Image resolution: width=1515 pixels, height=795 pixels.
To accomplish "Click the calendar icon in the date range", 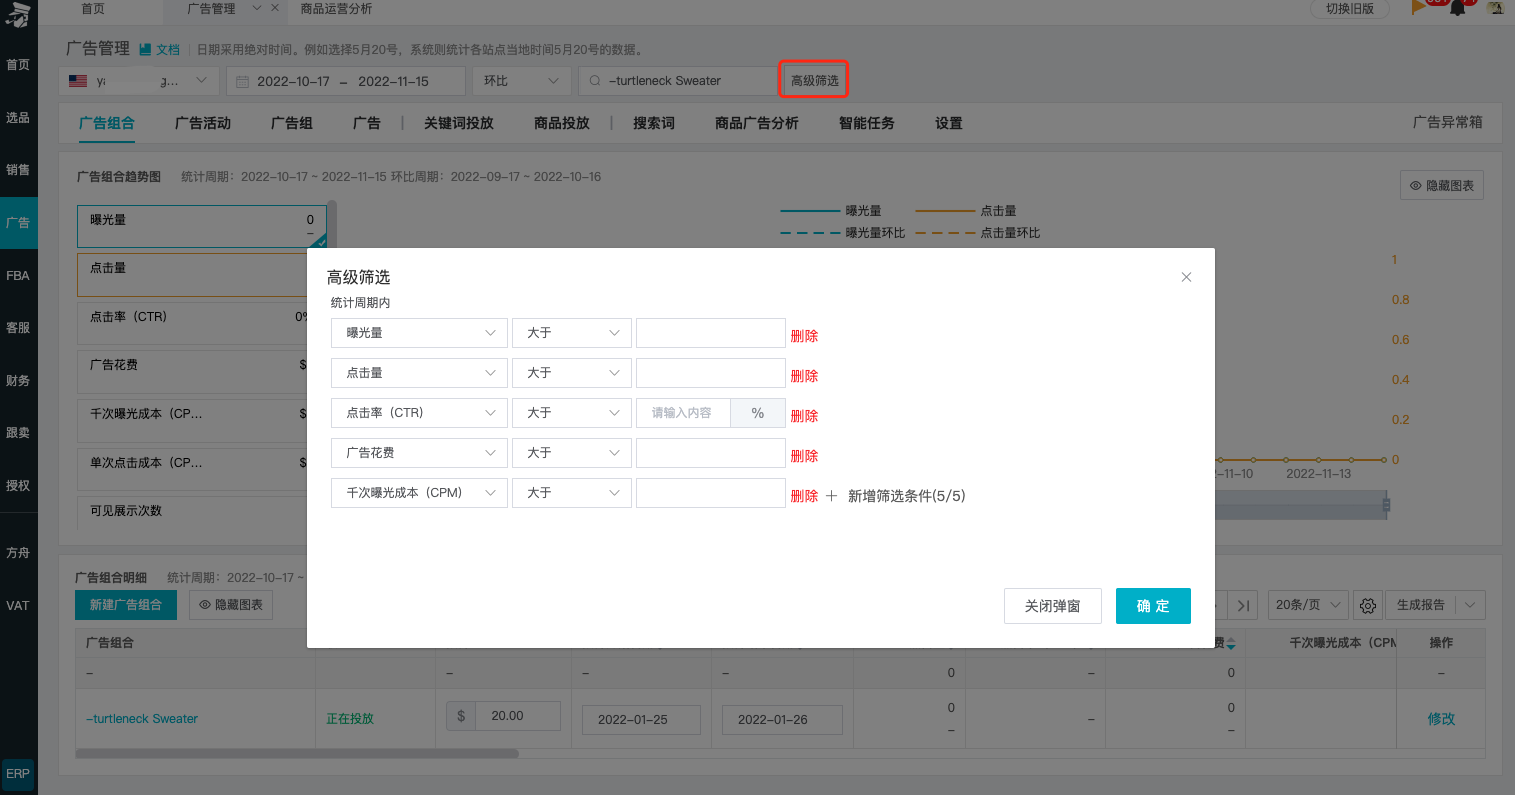I will (242, 81).
